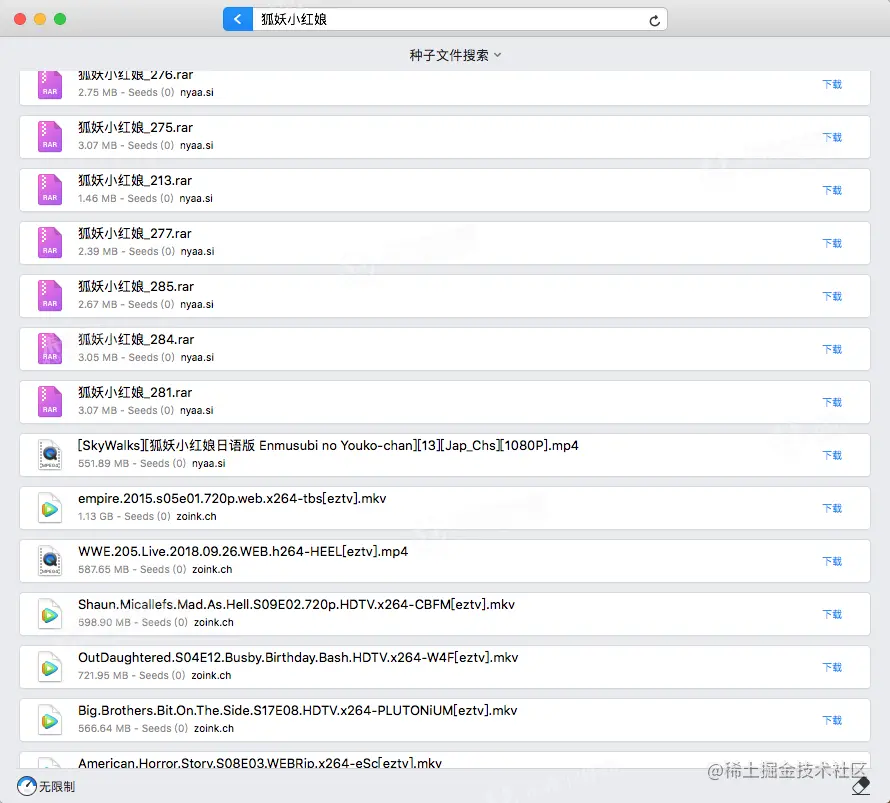Click the RAR icon for 狐妖小红娘_276.rar

50,85
